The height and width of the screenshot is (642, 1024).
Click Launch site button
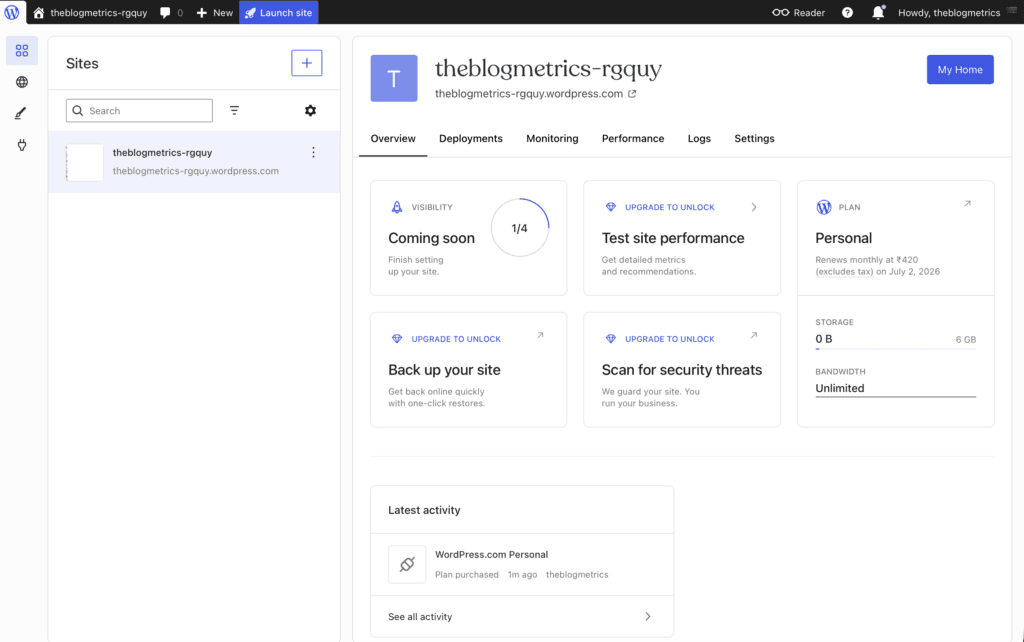click(279, 12)
